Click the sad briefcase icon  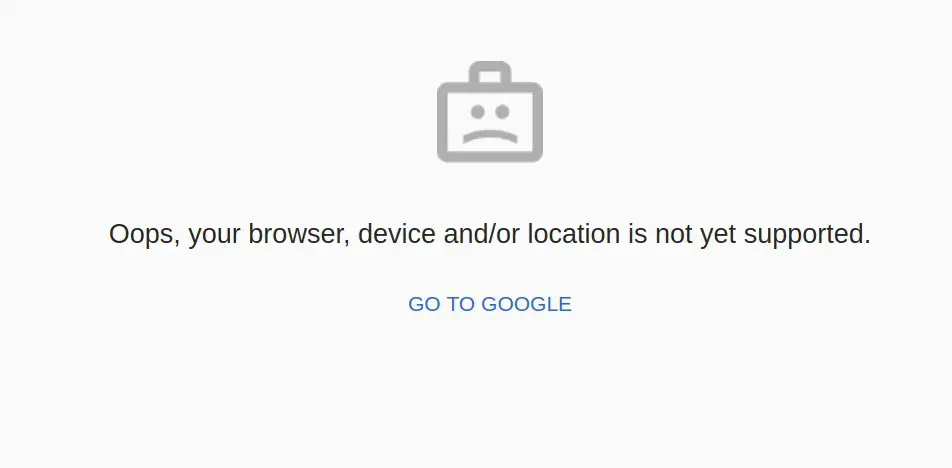click(x=490, y=112)
